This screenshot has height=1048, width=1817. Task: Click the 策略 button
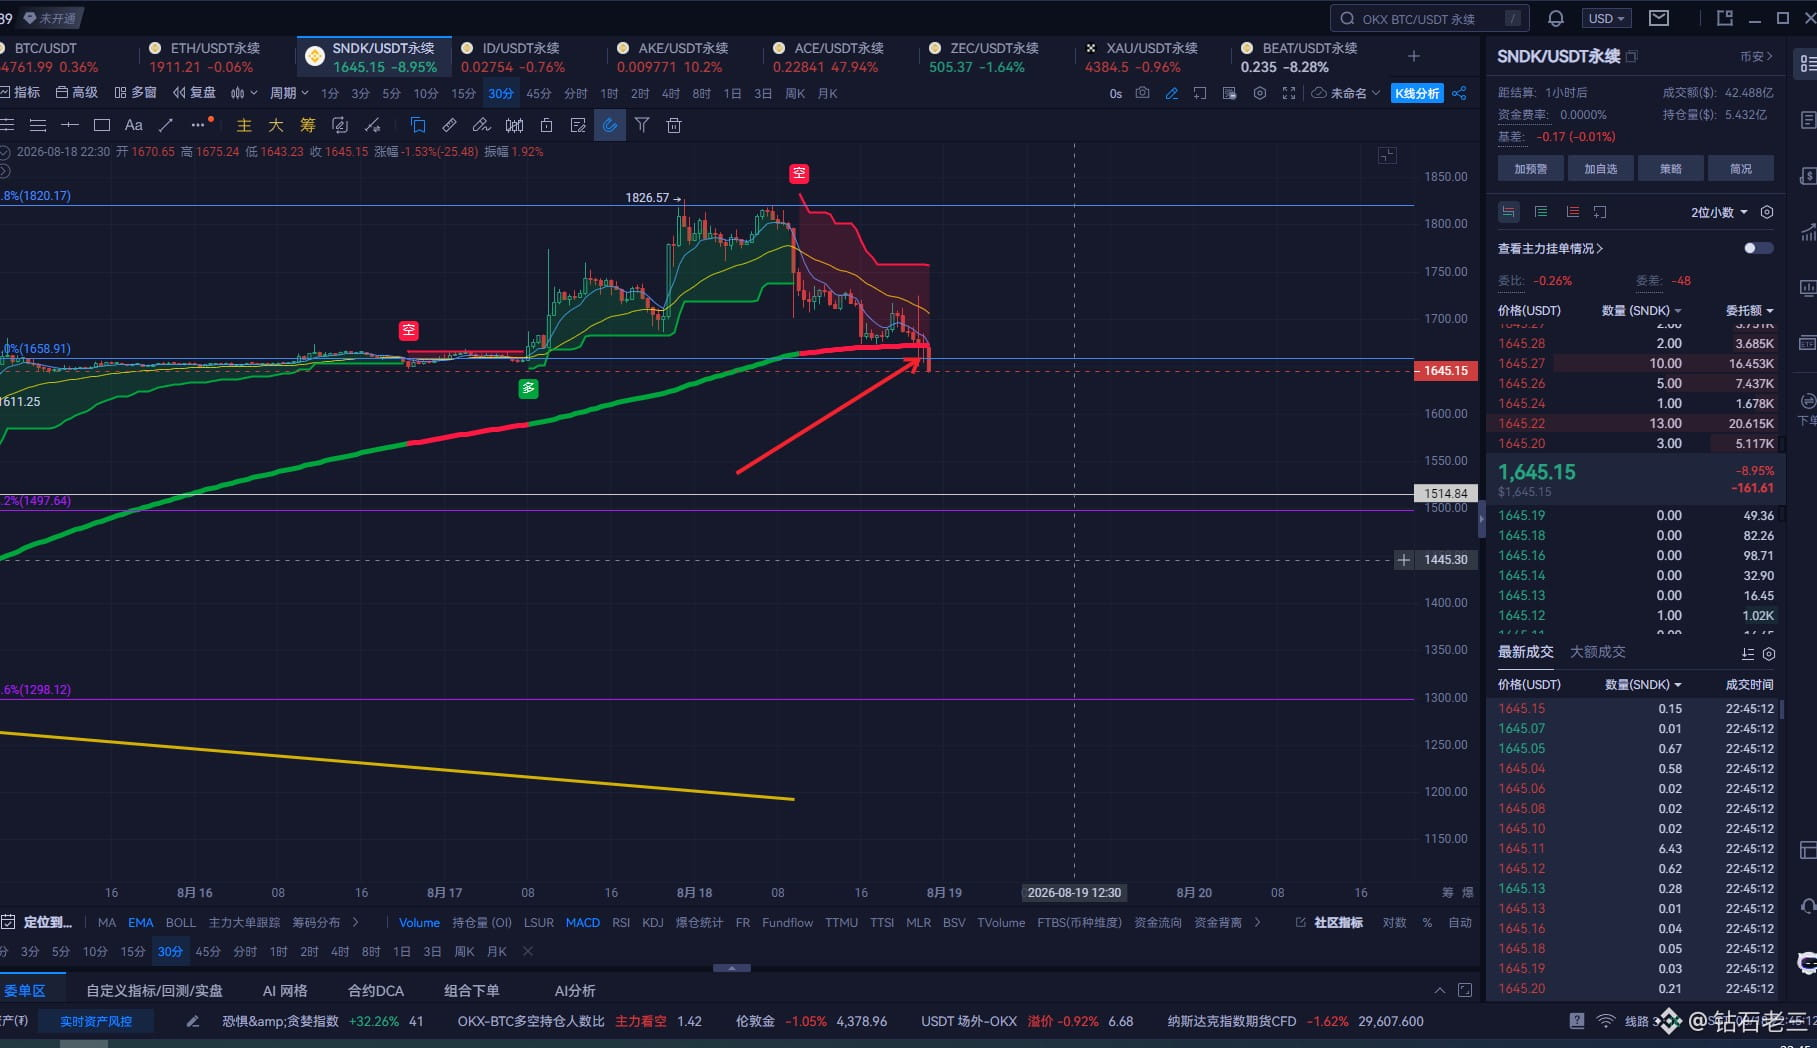1670,169
